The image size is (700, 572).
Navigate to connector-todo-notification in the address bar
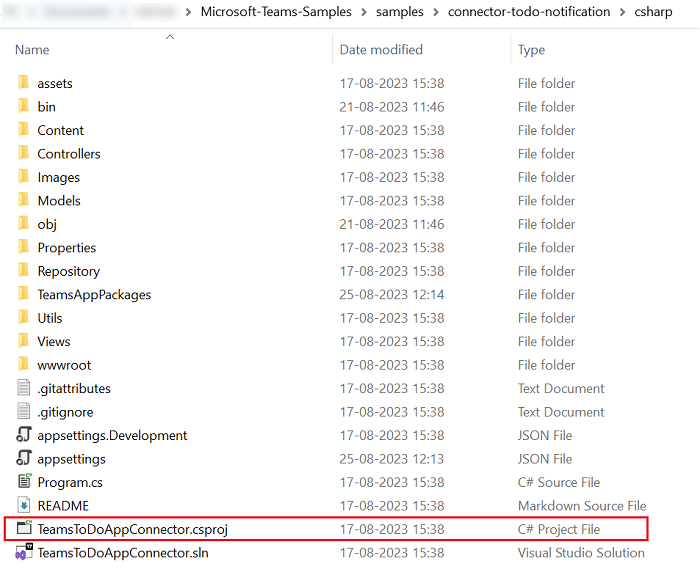tap(529, 12)
